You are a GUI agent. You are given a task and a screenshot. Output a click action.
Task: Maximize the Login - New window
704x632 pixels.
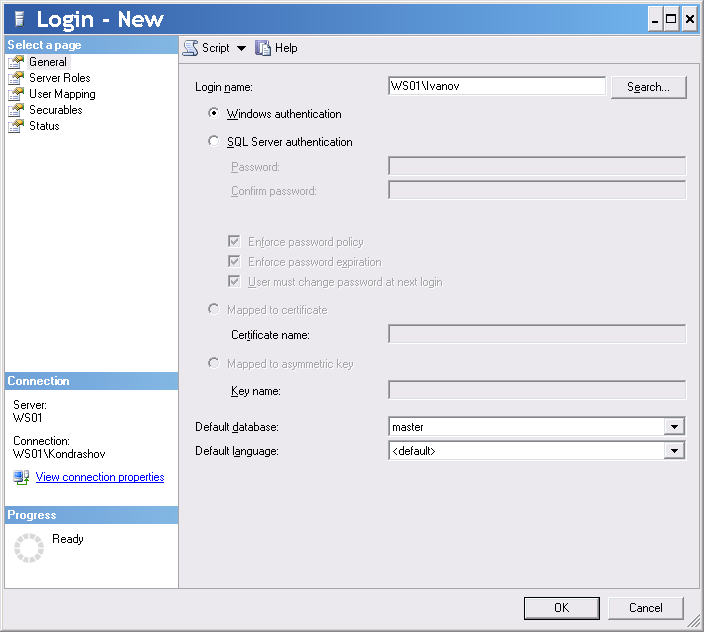[671, 19]
